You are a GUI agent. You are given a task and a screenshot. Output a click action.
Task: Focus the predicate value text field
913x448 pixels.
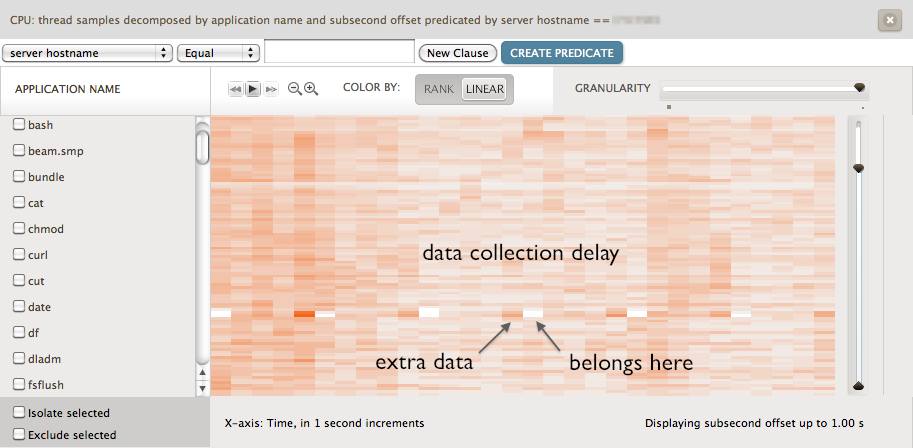(x=339, y=53)
